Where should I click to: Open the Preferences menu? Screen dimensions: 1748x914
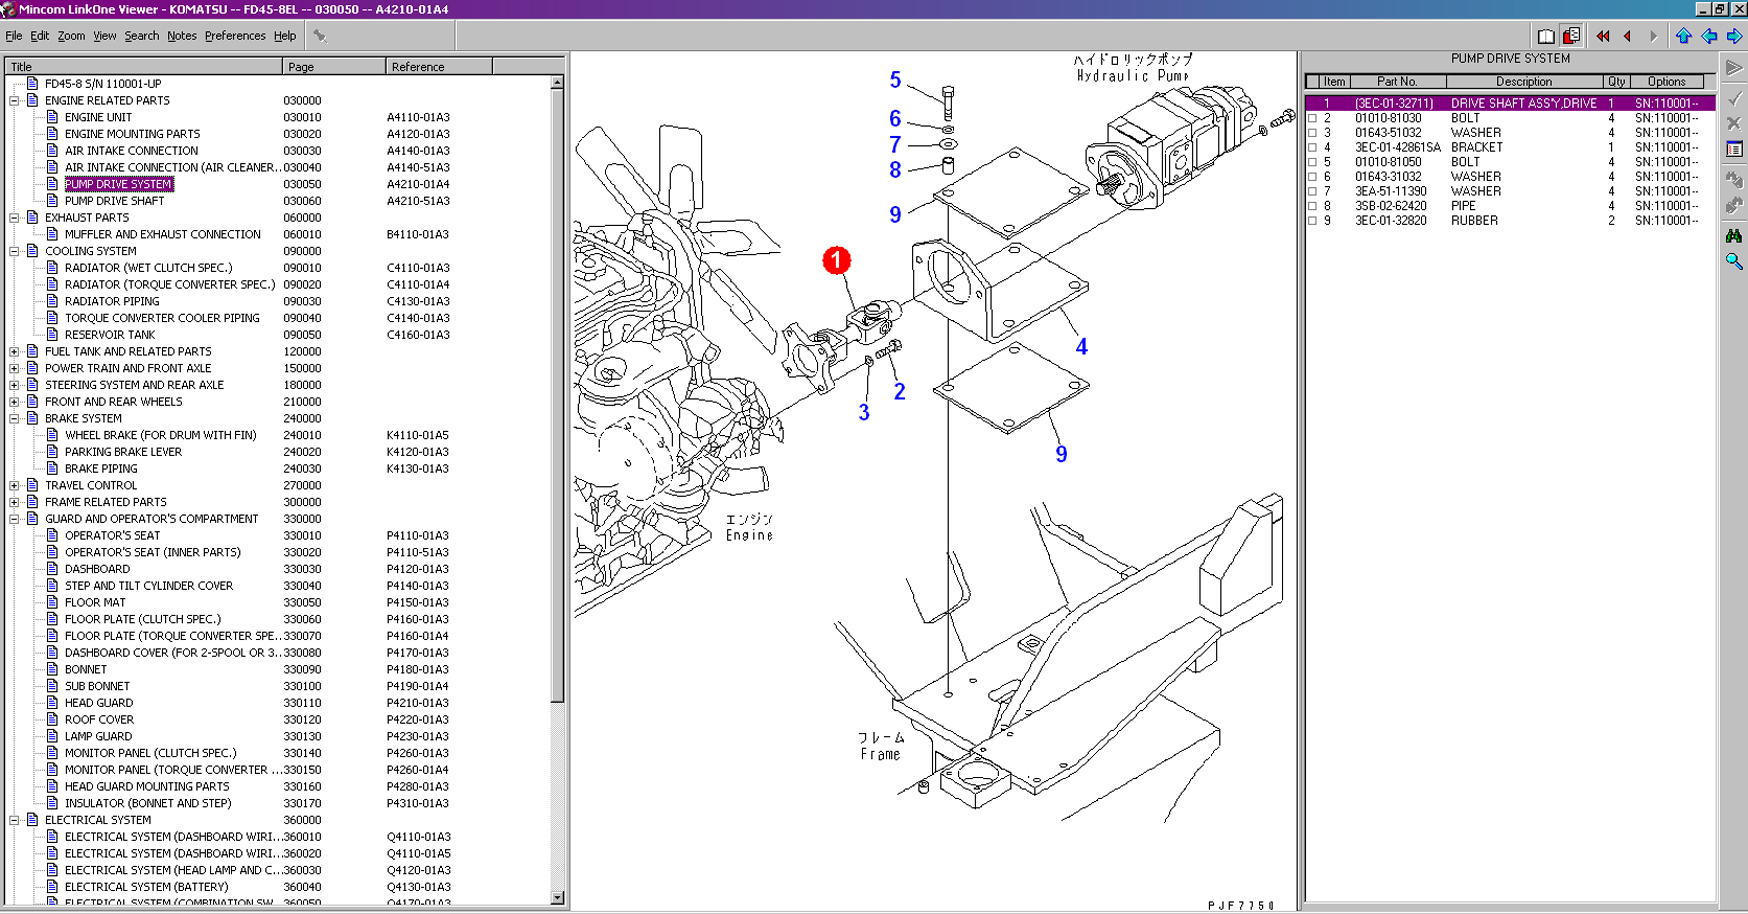click(x=235, y=36)
